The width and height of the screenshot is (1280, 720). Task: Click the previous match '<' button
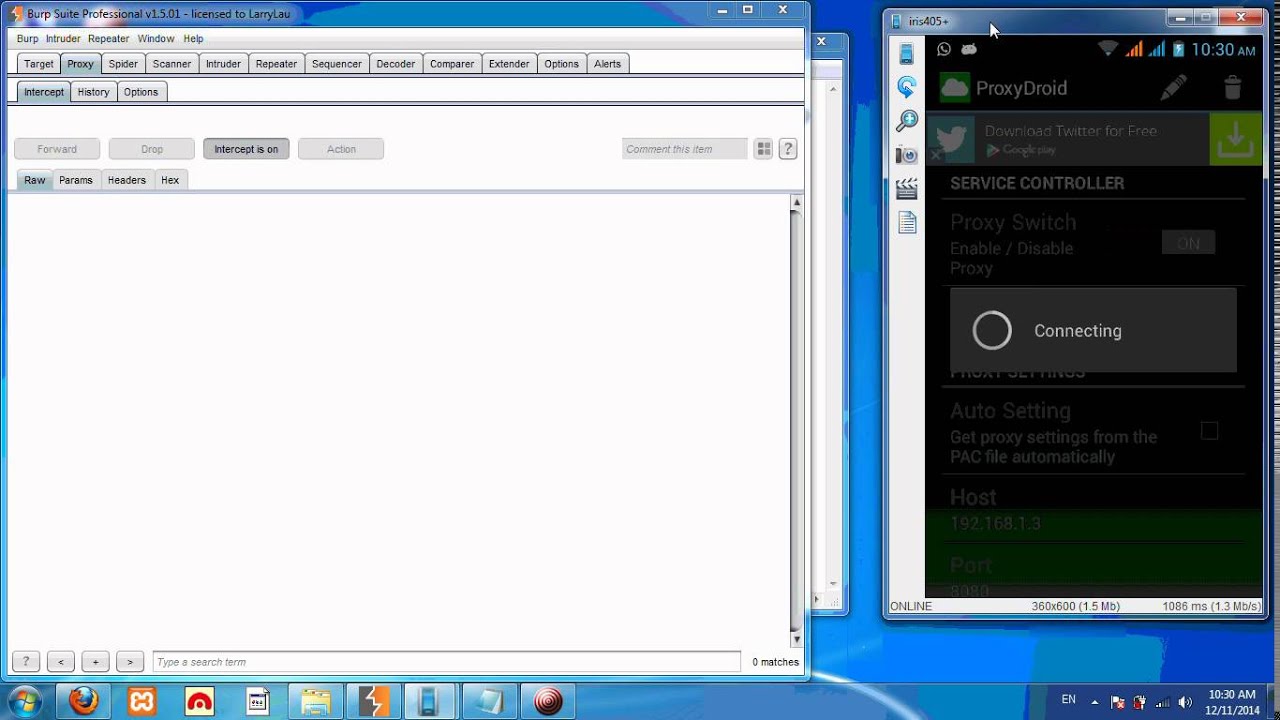point(61,662)
